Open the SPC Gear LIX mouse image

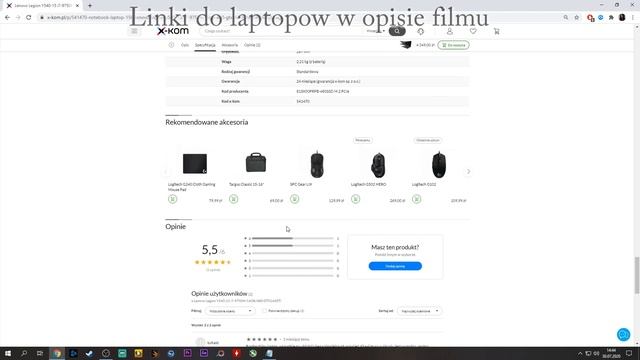pos(317,164)
